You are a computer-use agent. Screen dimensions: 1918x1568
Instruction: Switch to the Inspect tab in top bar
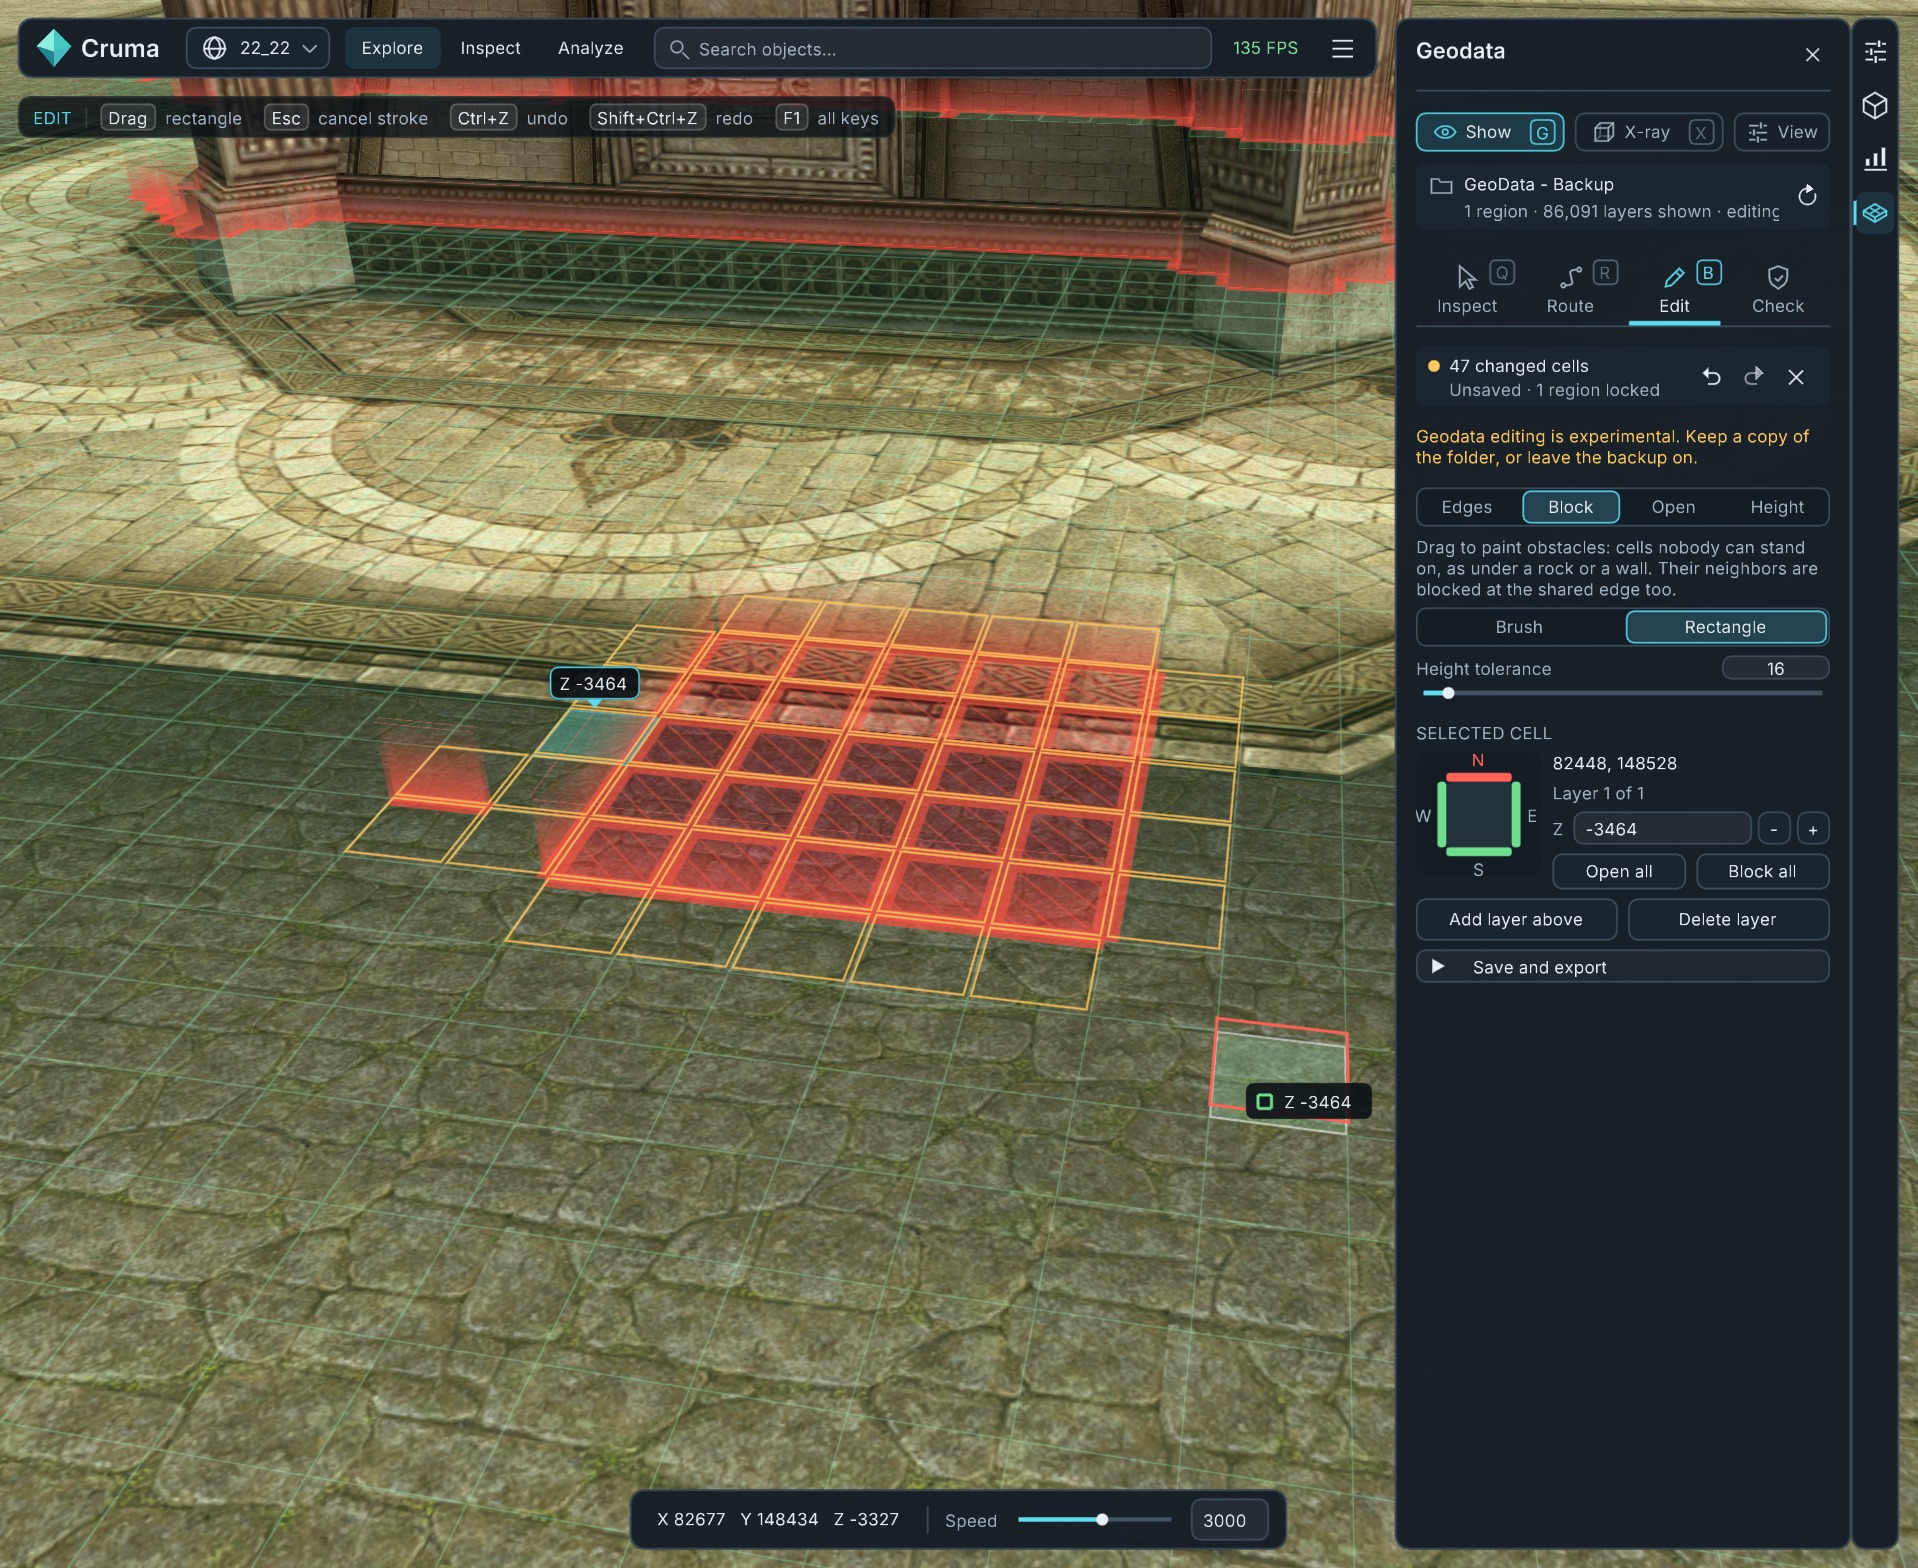490,48
